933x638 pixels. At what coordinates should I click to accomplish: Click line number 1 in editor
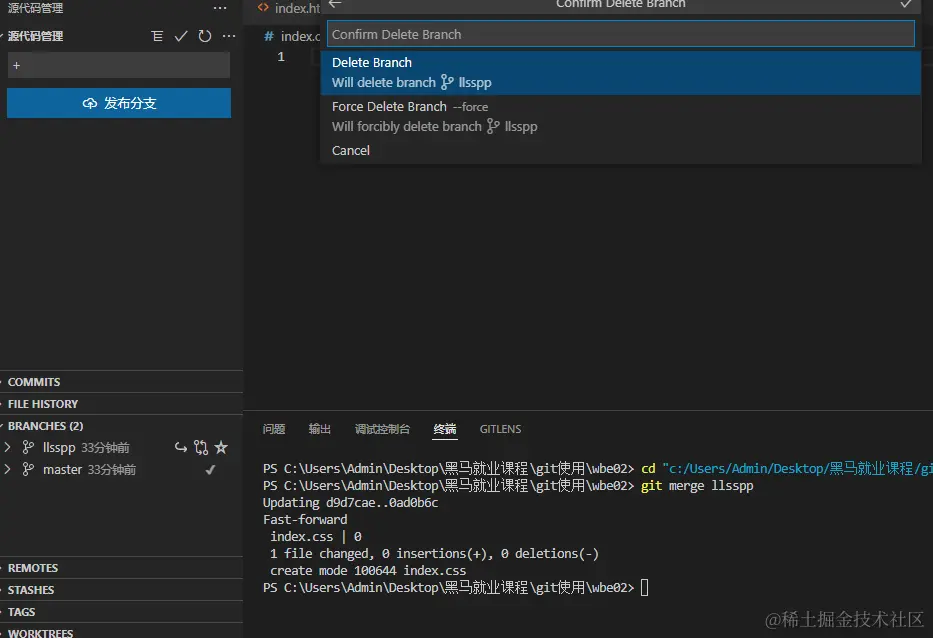pyautogui.click(x=281, y=57)
